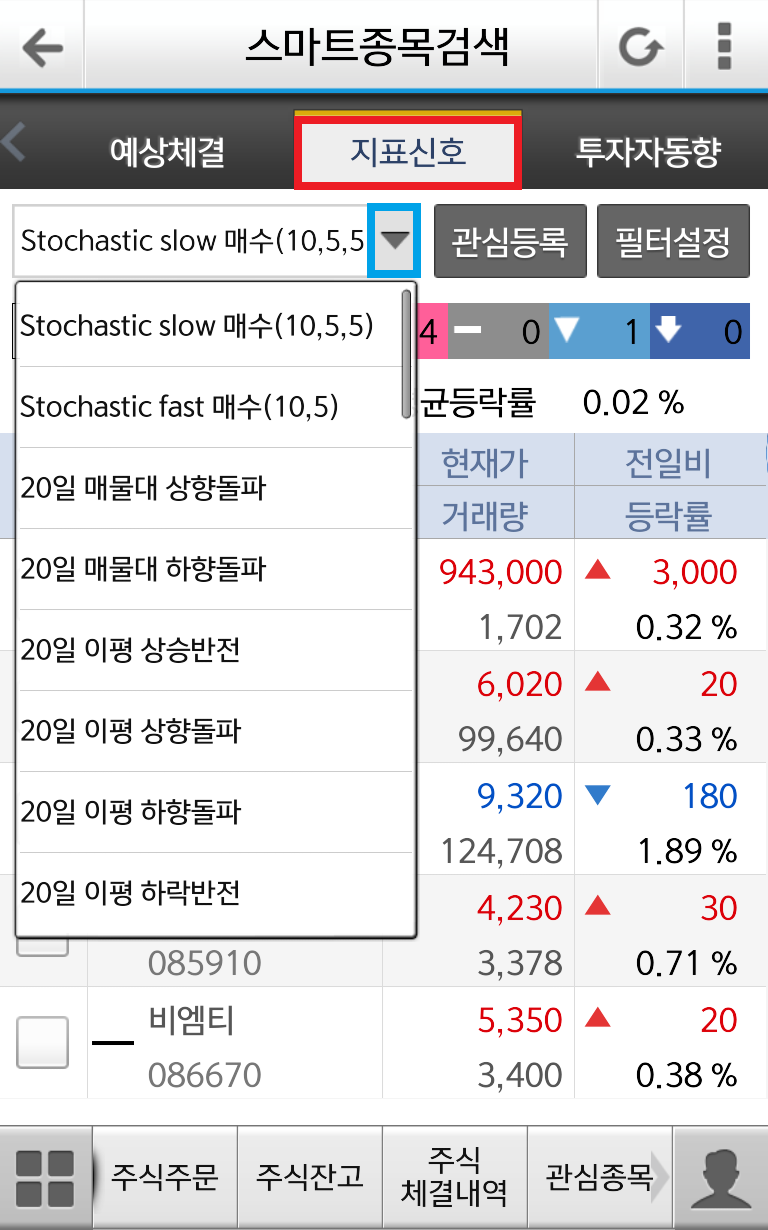Switch to the 투자자동향 tab

click(648, 152)
